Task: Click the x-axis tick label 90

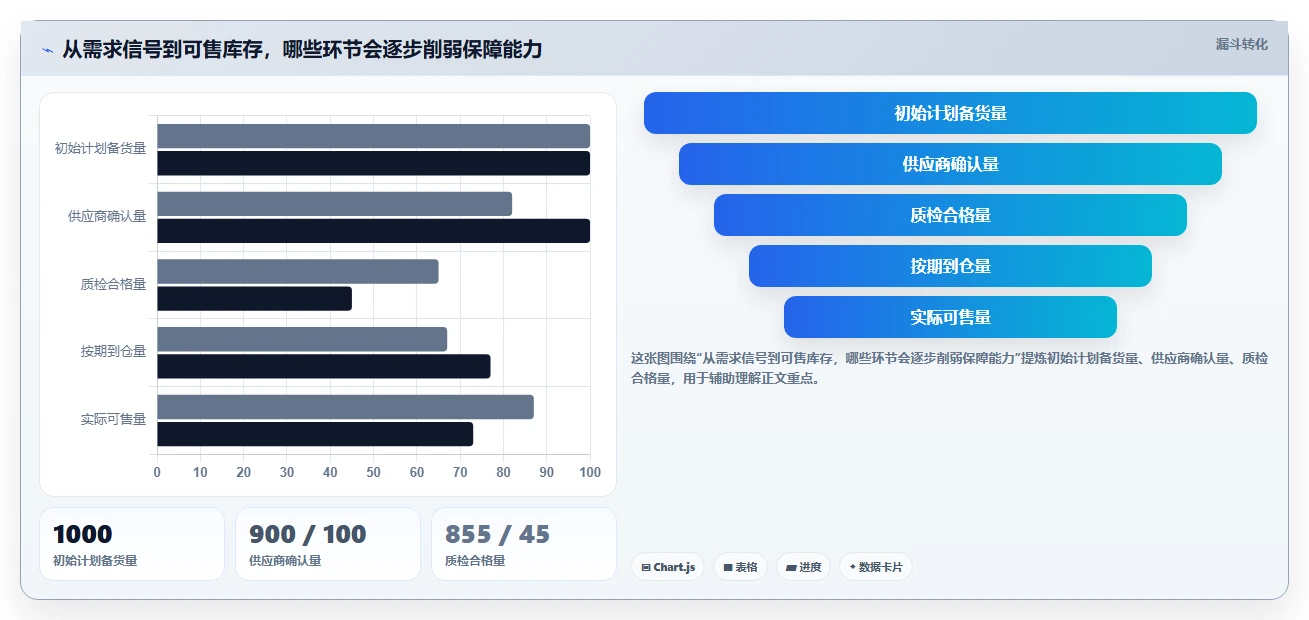Action: [x=547, y=472]
